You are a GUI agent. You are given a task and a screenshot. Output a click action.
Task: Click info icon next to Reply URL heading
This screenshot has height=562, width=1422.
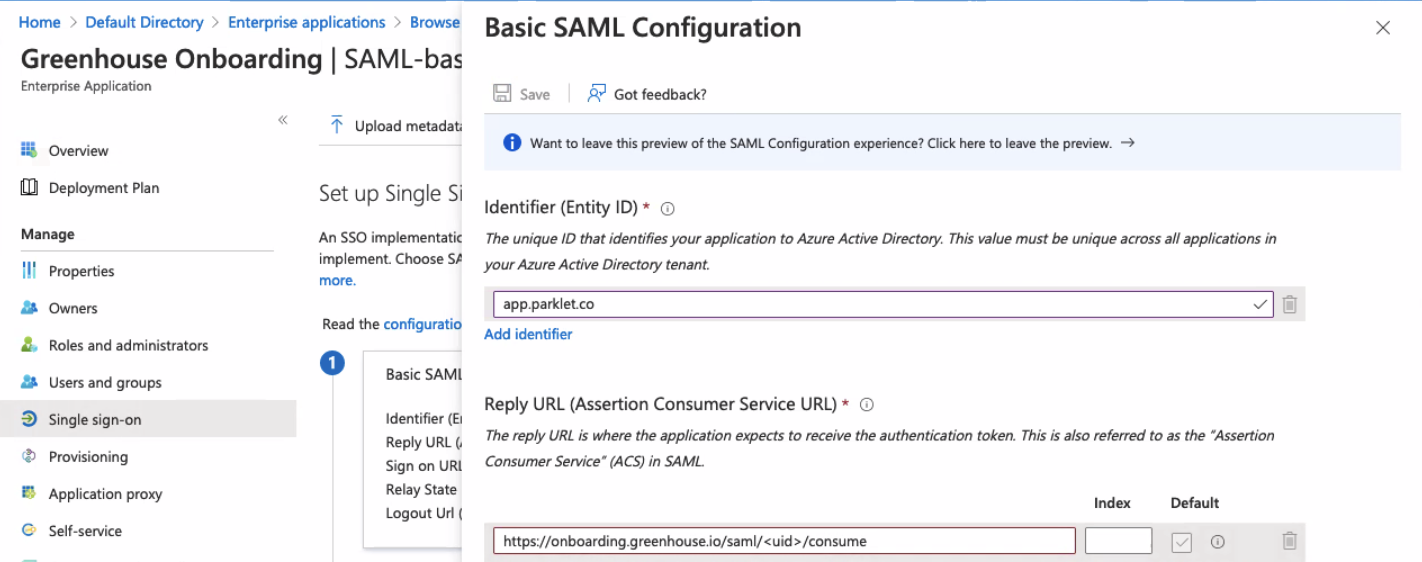coord(867,405)
